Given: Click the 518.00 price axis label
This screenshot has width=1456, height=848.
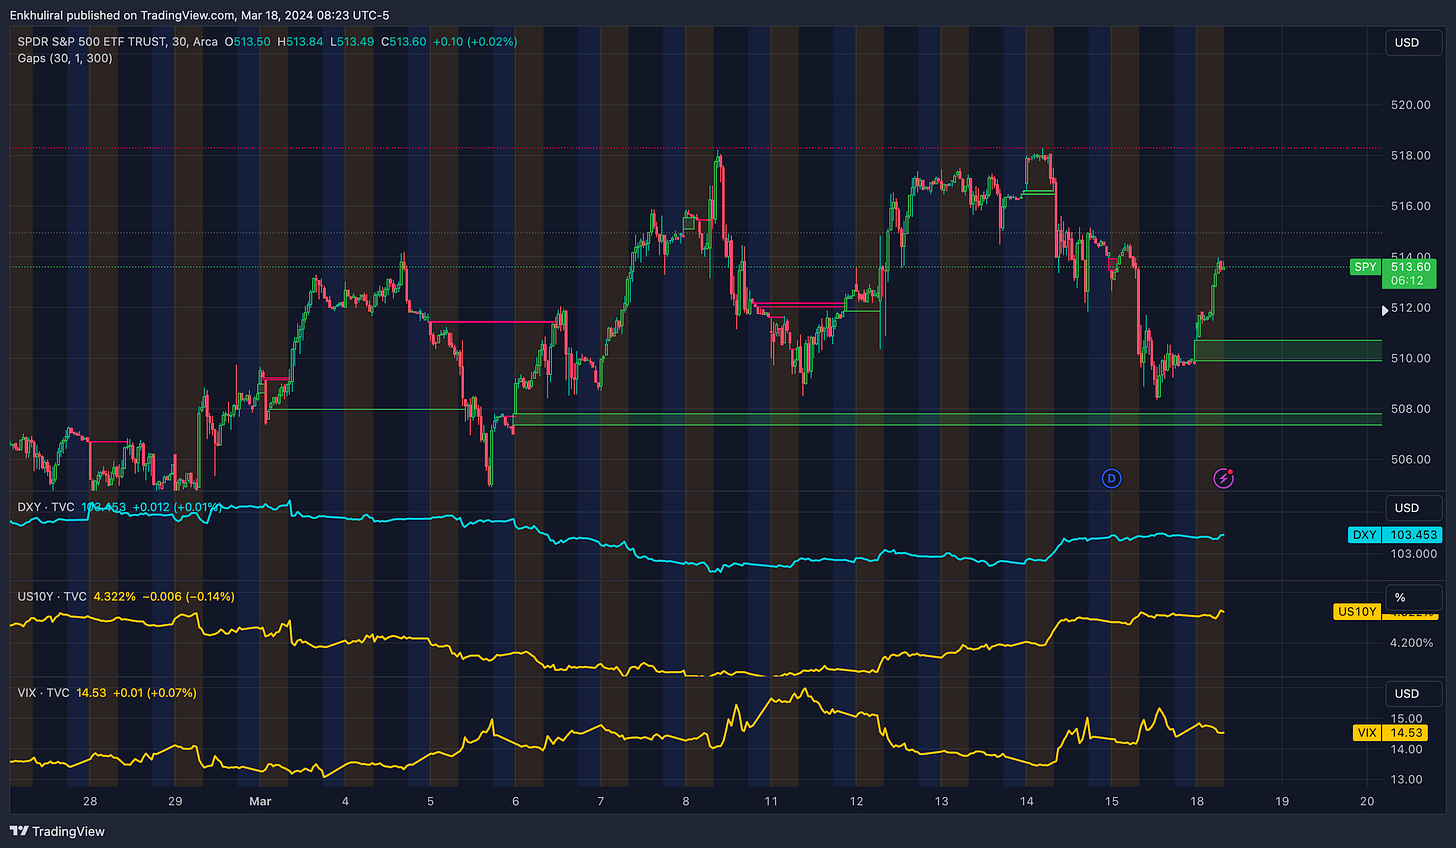Looking at the screenshot, I should pos(1410,156).
